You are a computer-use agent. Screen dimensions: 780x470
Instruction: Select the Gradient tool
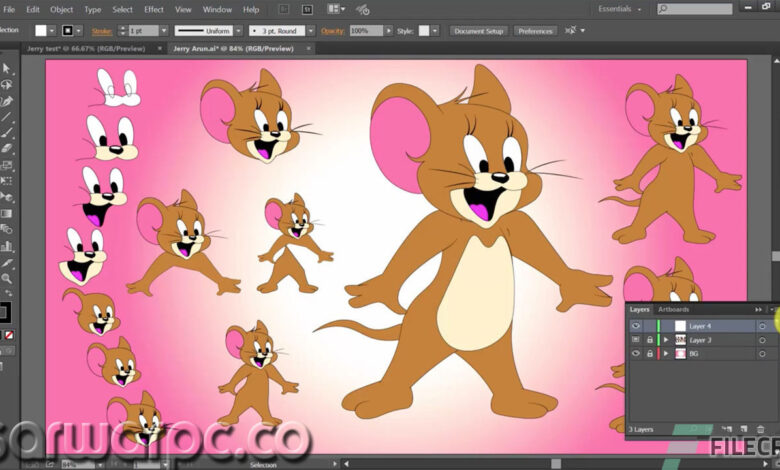tap(6, 213)
